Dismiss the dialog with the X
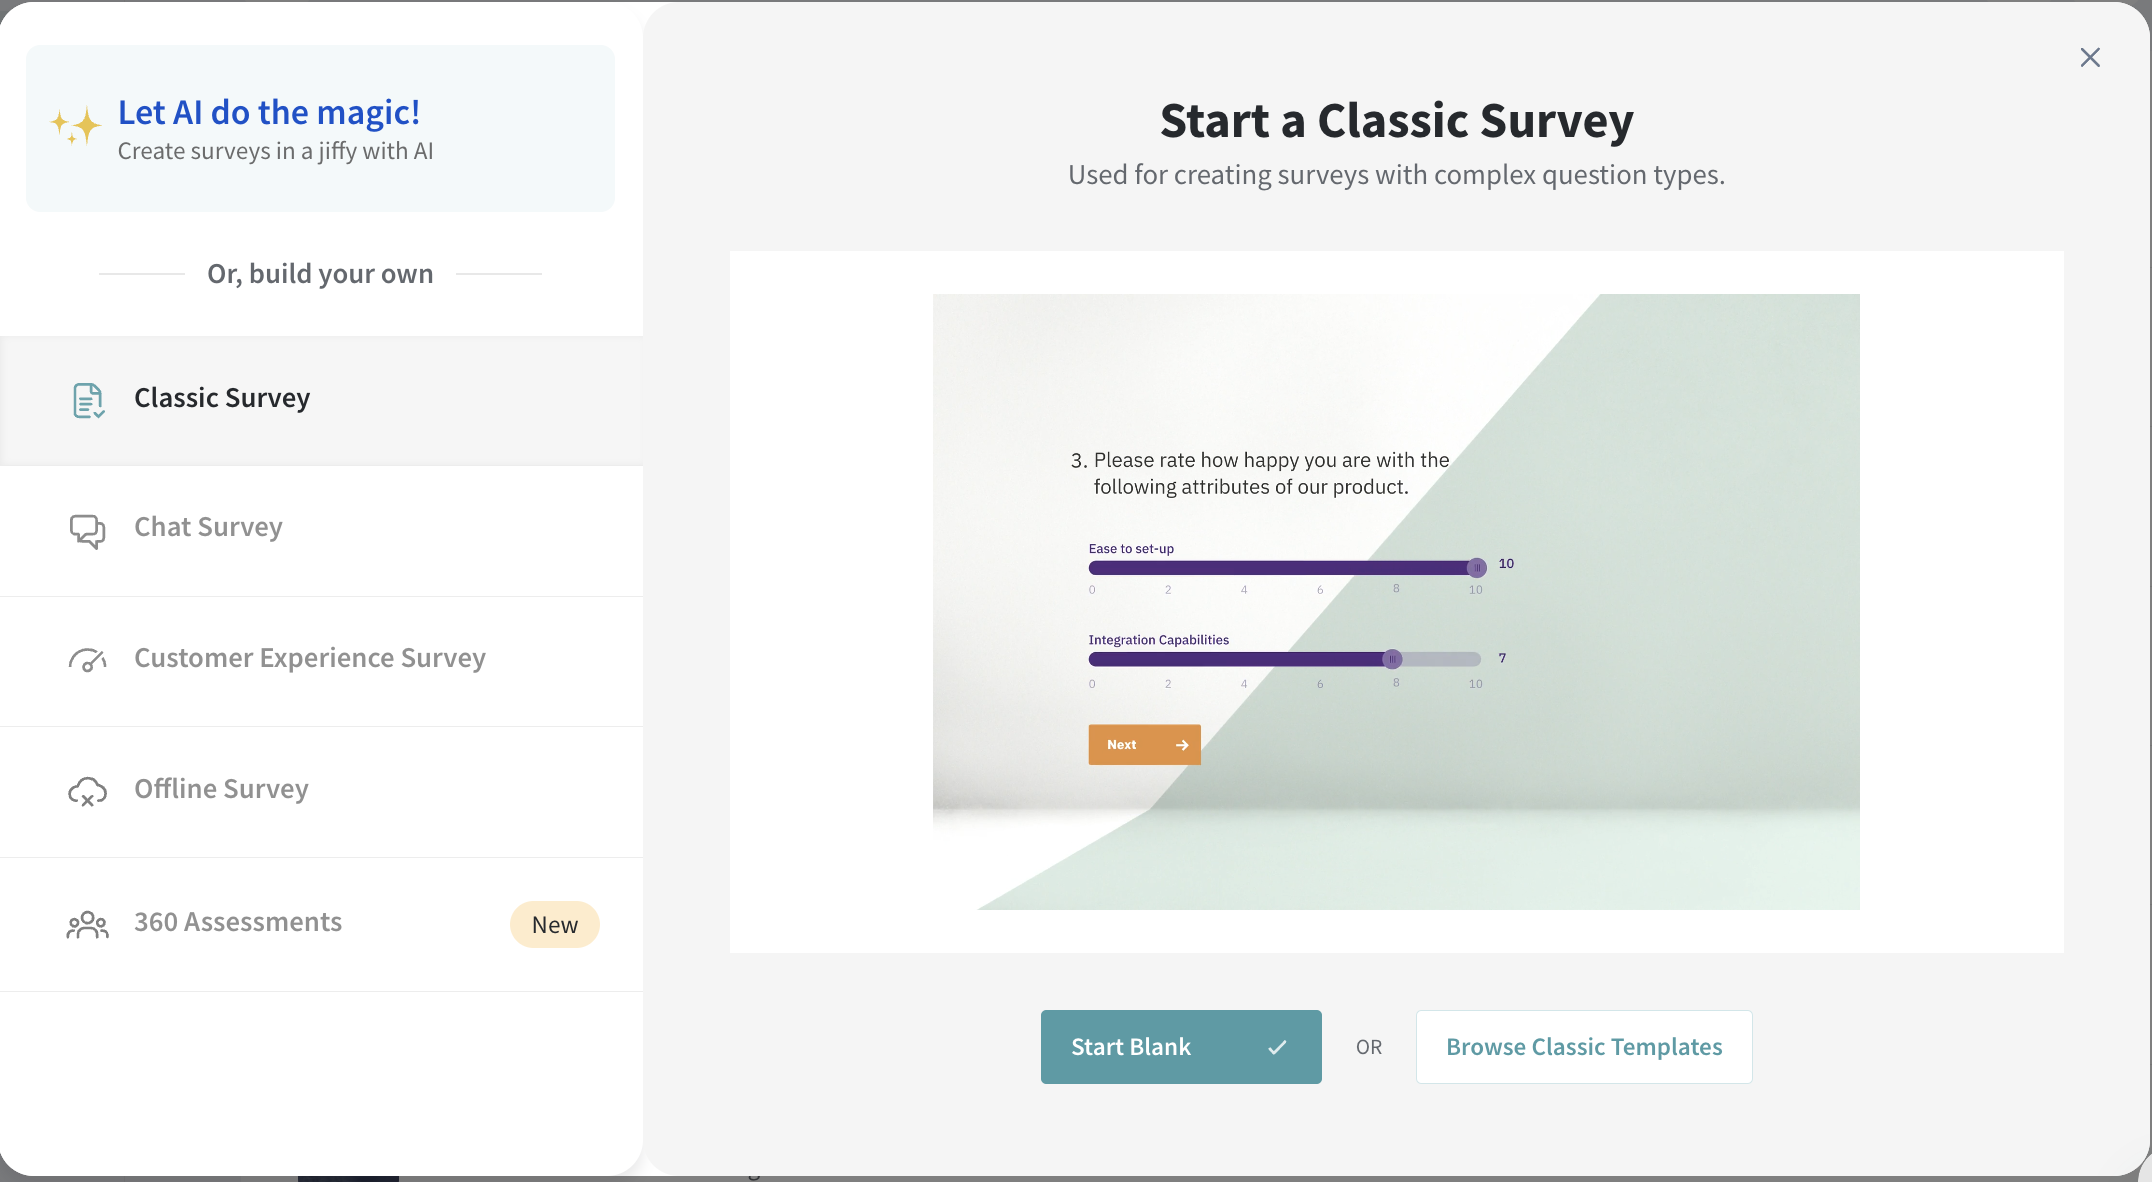The height and width of the screenshot is (1182, 2152). coord(2090,57)
